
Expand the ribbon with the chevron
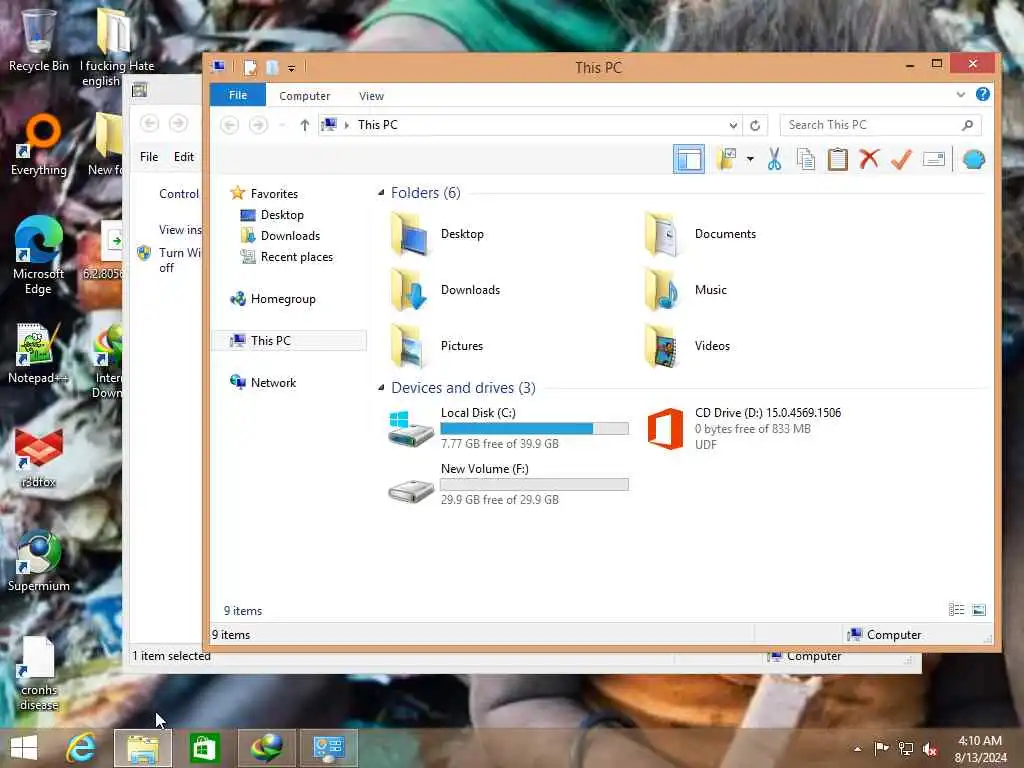coord(961,95)
